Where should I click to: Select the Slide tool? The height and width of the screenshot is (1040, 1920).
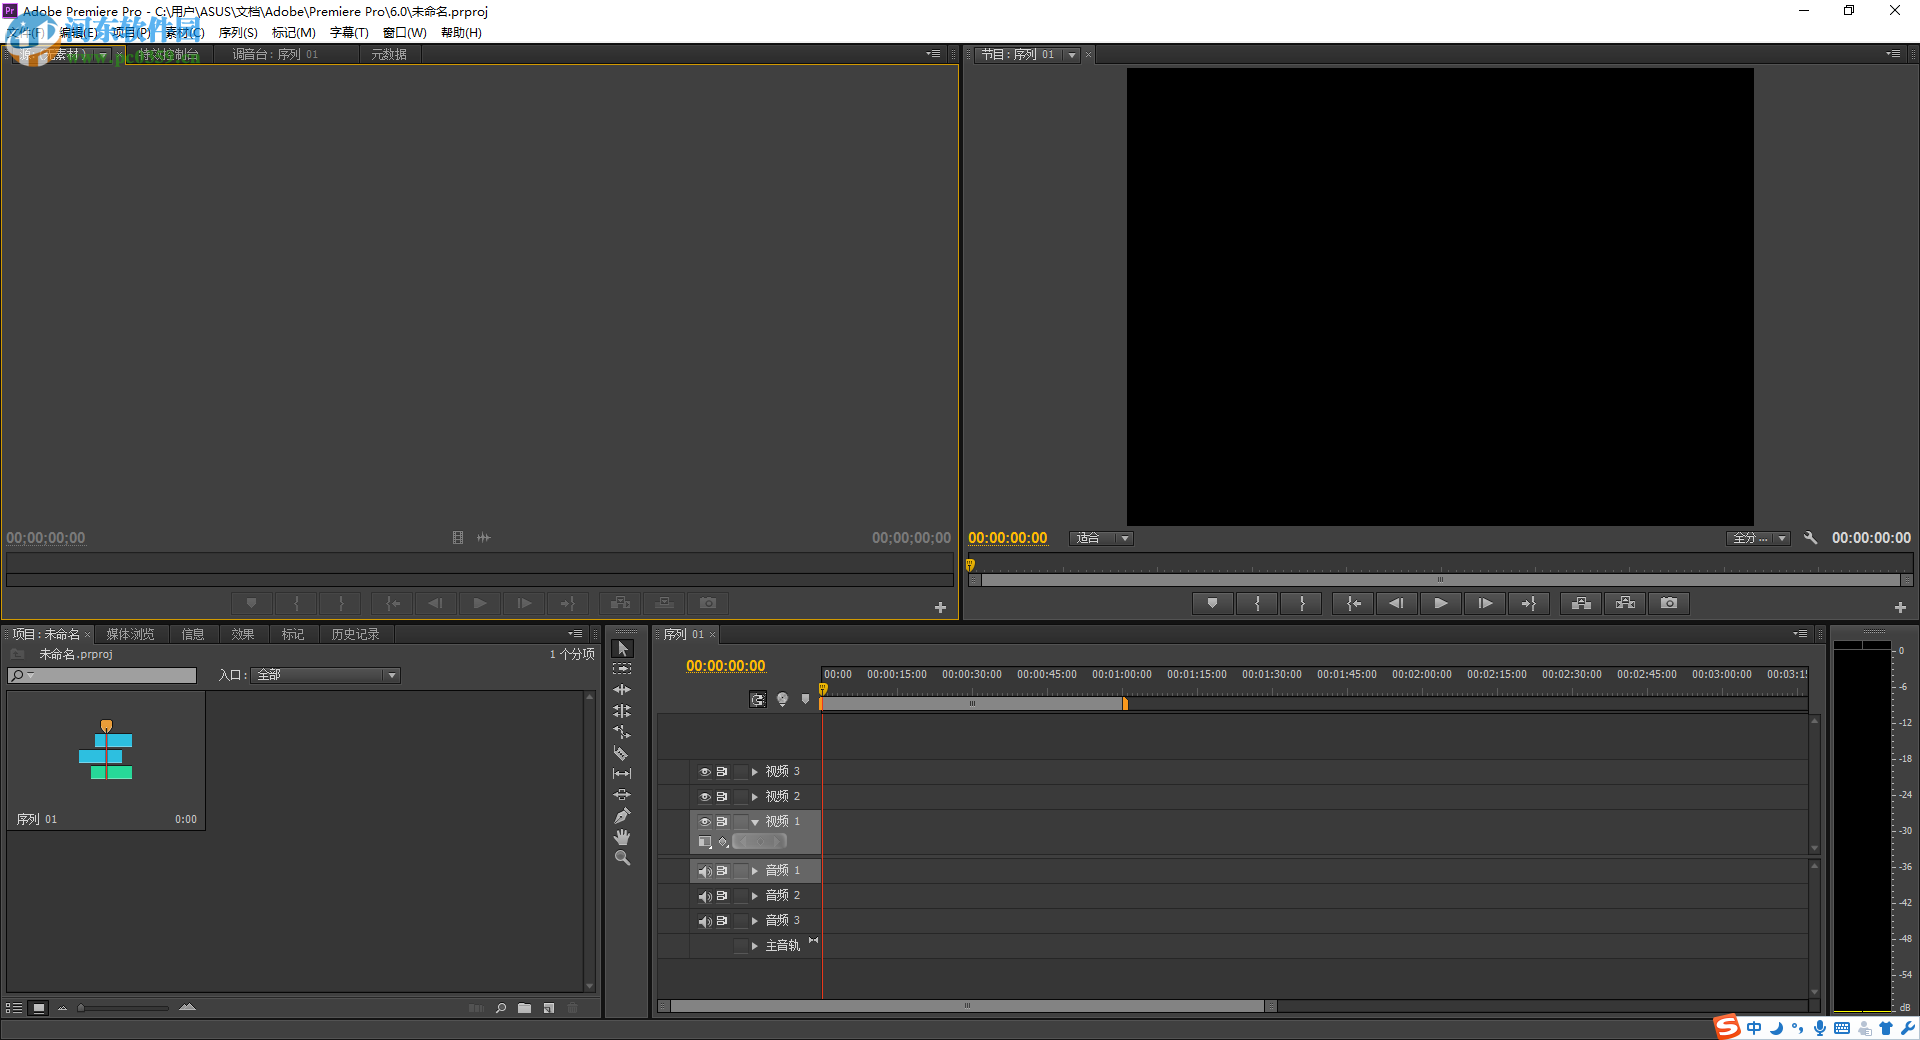pyautogui.click(x=622, y=795)
